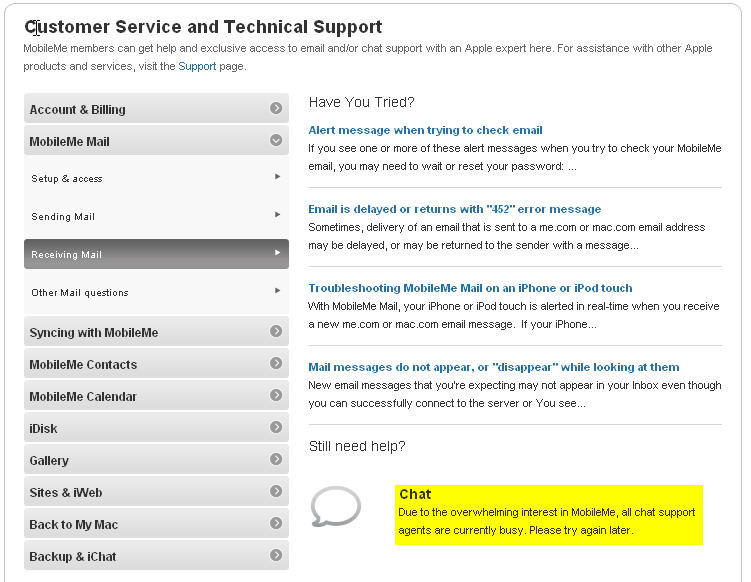Expand the Gallery section arrow
The image size is (751, 582).
[x=276, y=459]
